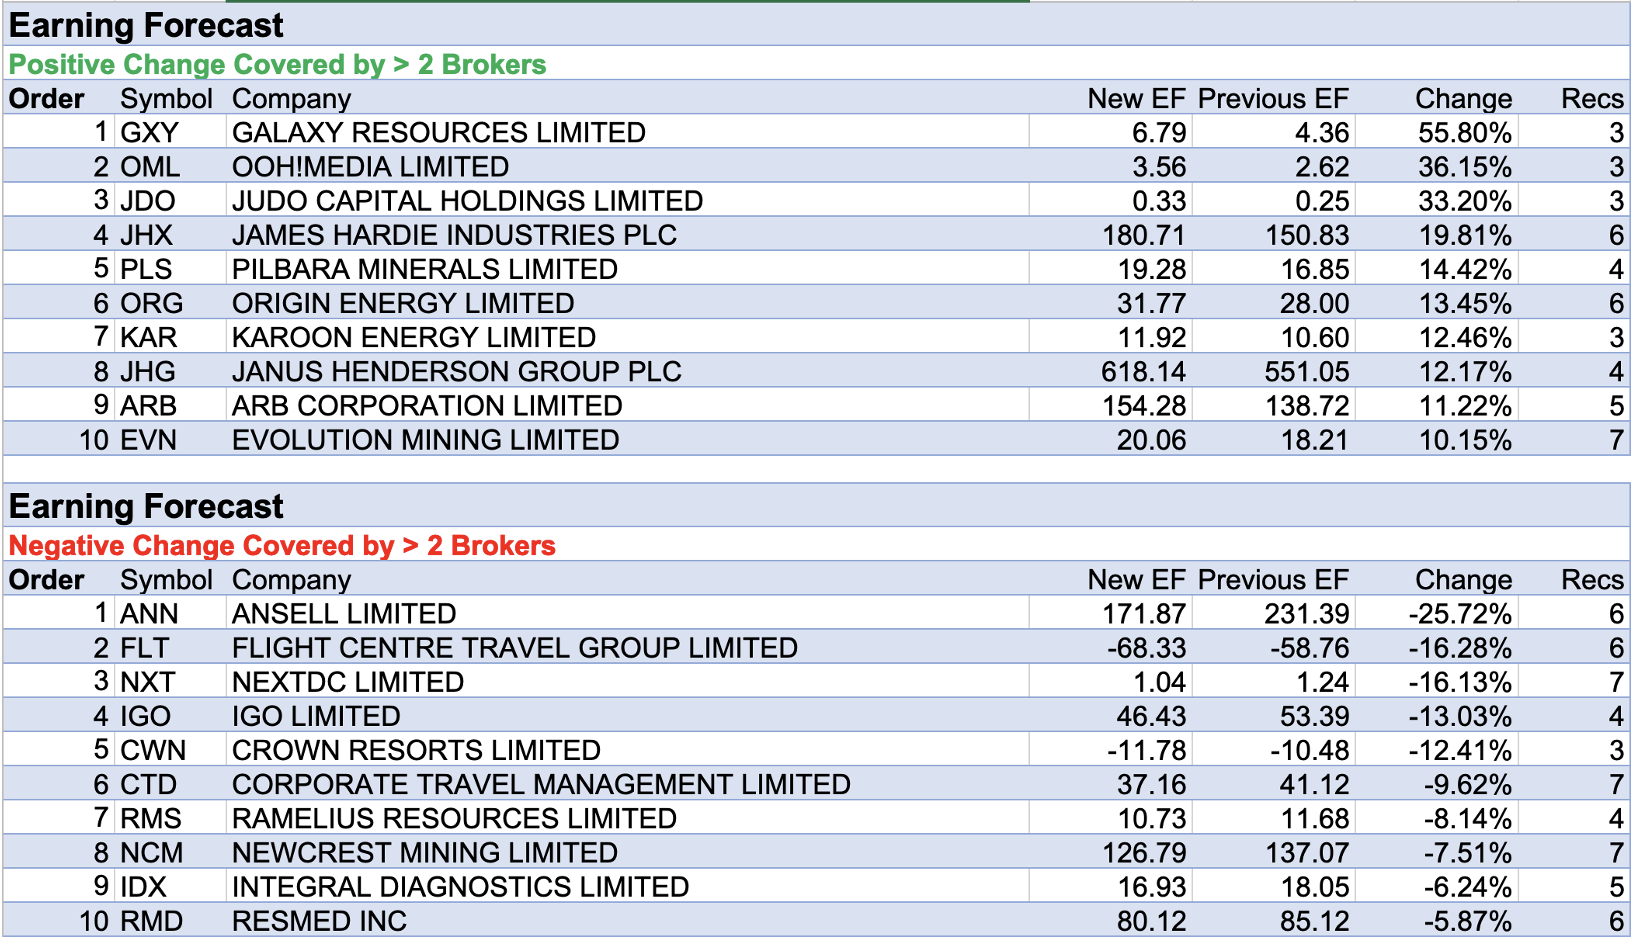The width and height of the screenshot is (1634, 944).
Task: Click the Recs header in the positive table
Action: (1591, 99)
